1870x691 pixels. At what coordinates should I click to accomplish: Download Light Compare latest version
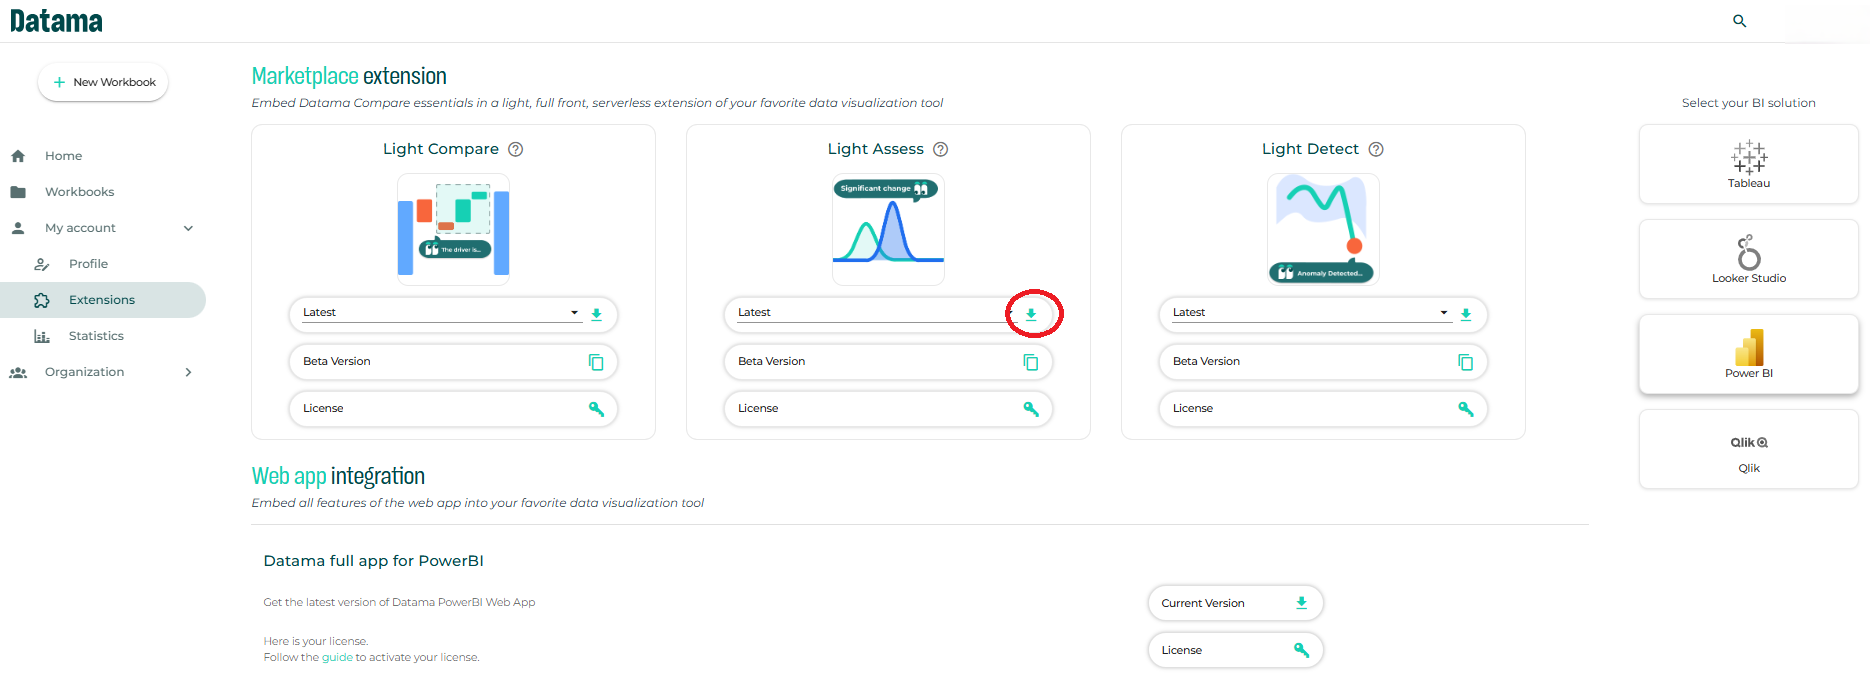point(597,314)
